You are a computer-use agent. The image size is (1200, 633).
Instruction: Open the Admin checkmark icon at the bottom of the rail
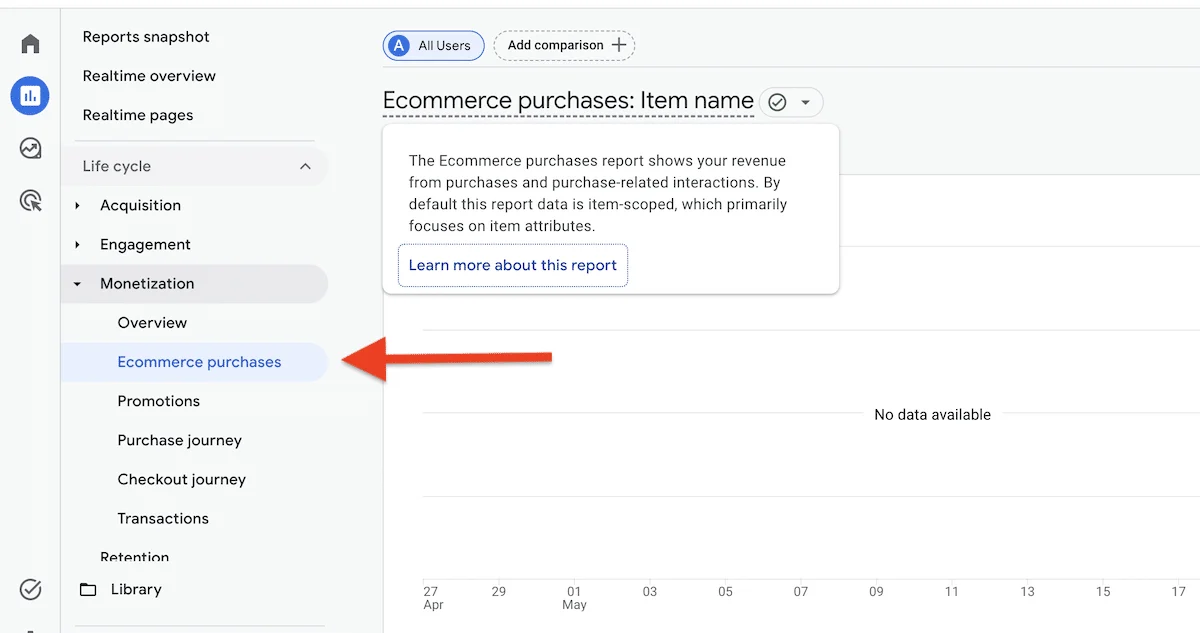(30, 589)
